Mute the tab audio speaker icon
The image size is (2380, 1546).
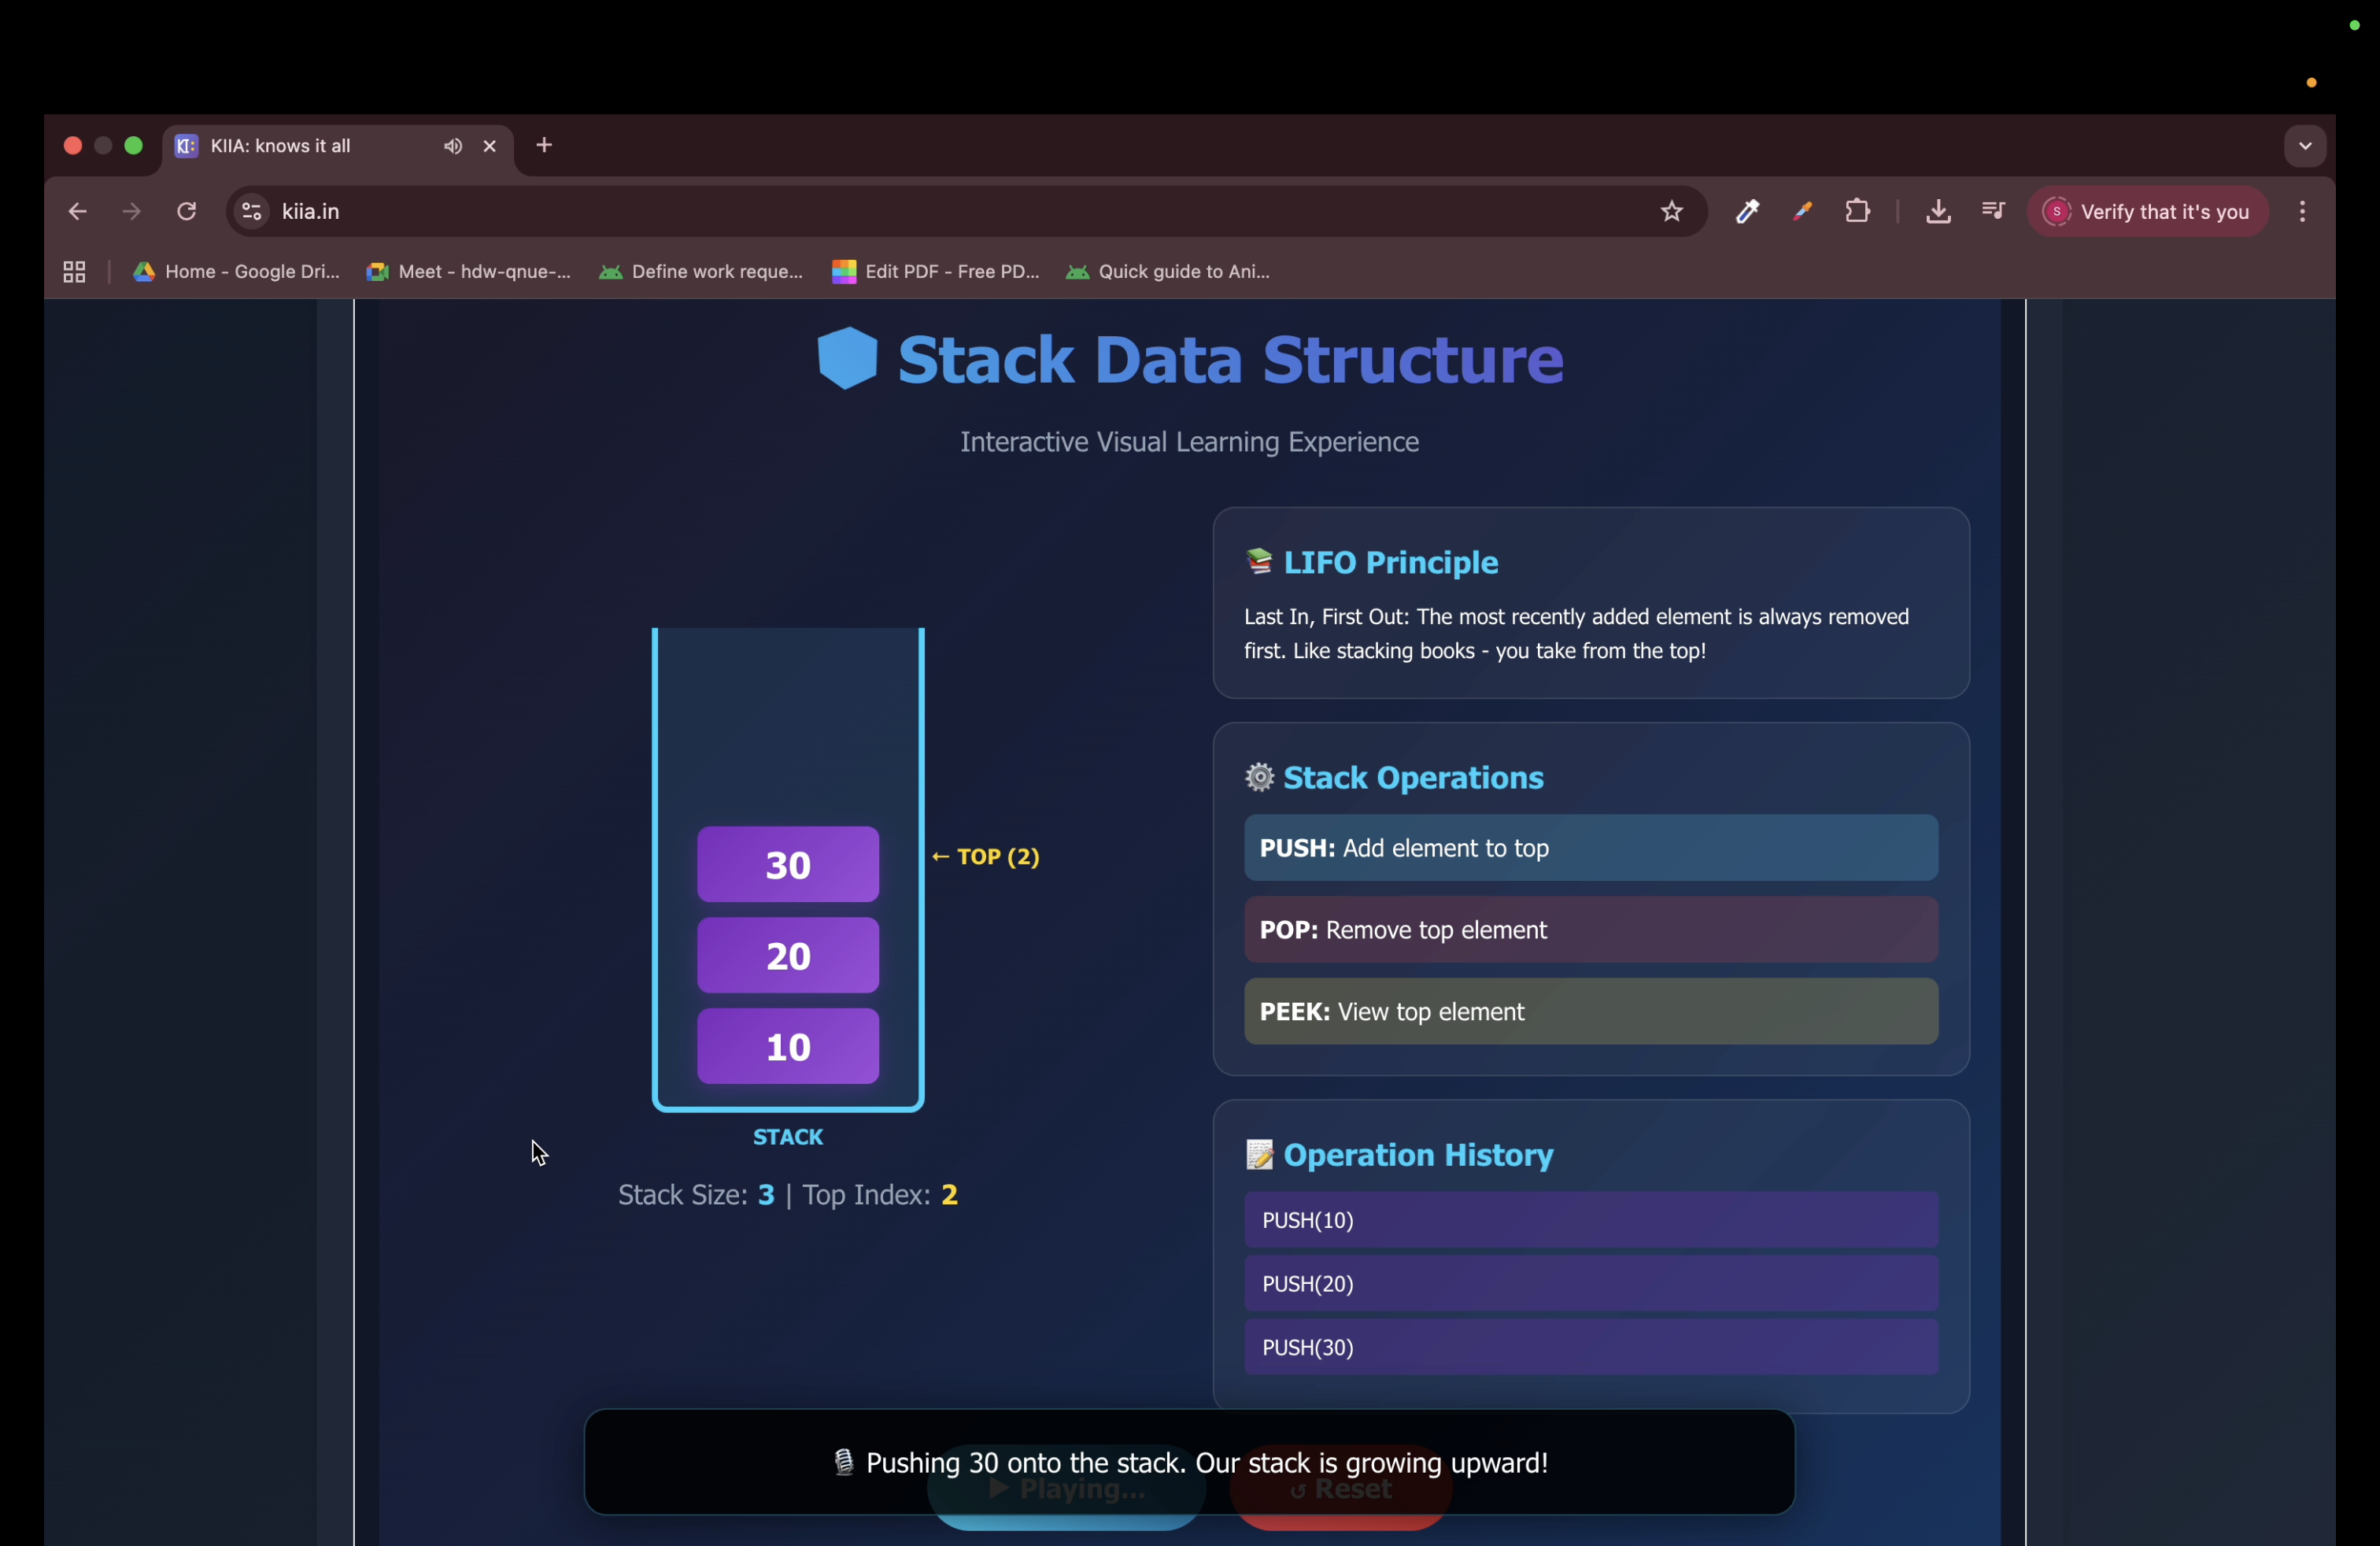(x=453, y=146)
